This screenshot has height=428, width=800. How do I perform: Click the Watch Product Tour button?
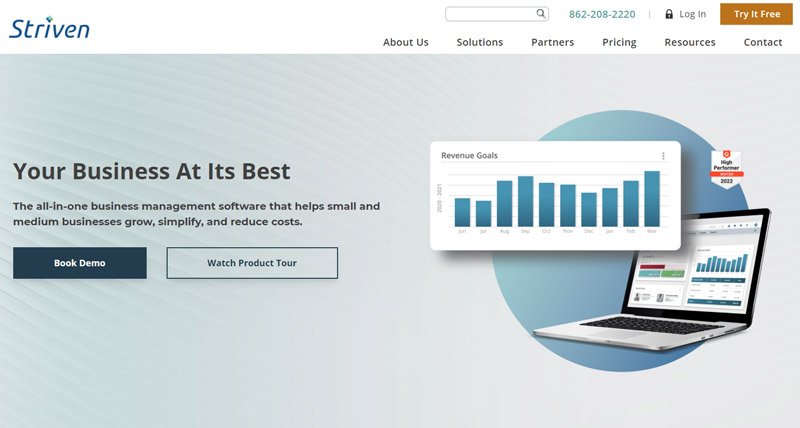[252, 263]
